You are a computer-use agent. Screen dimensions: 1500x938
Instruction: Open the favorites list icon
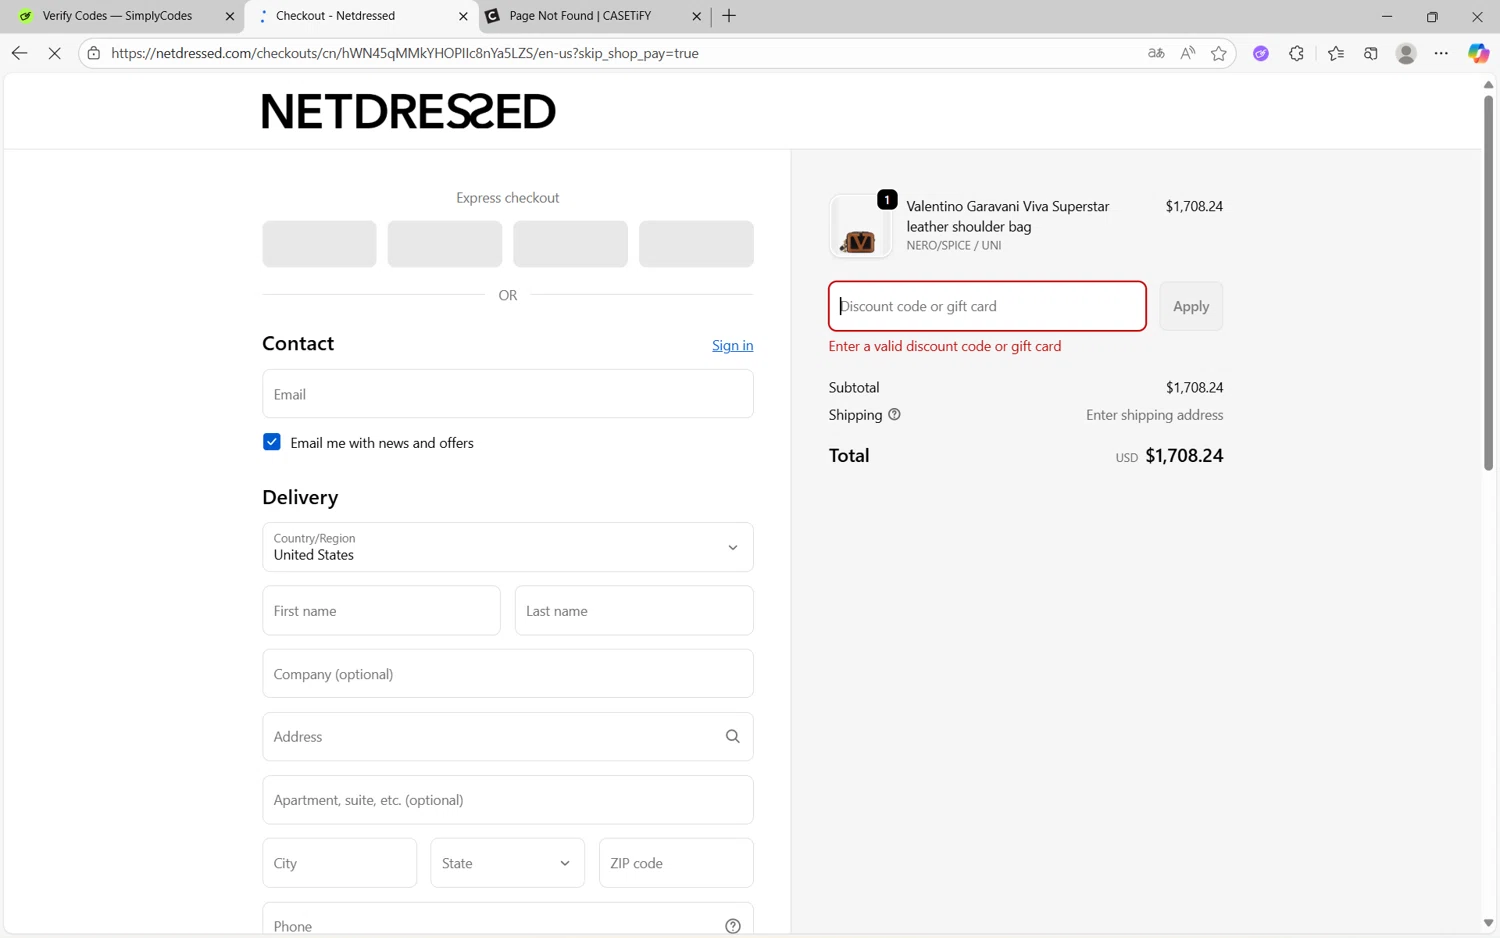coord(1336,53)
